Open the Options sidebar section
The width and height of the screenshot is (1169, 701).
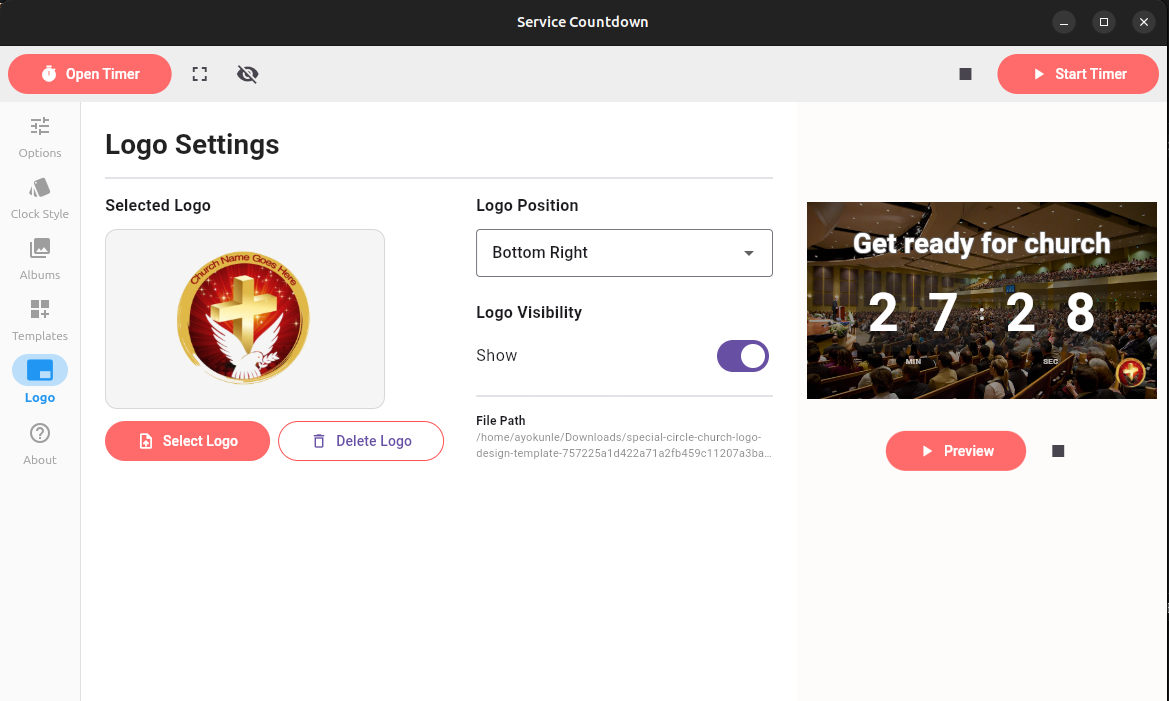(40, 137)
